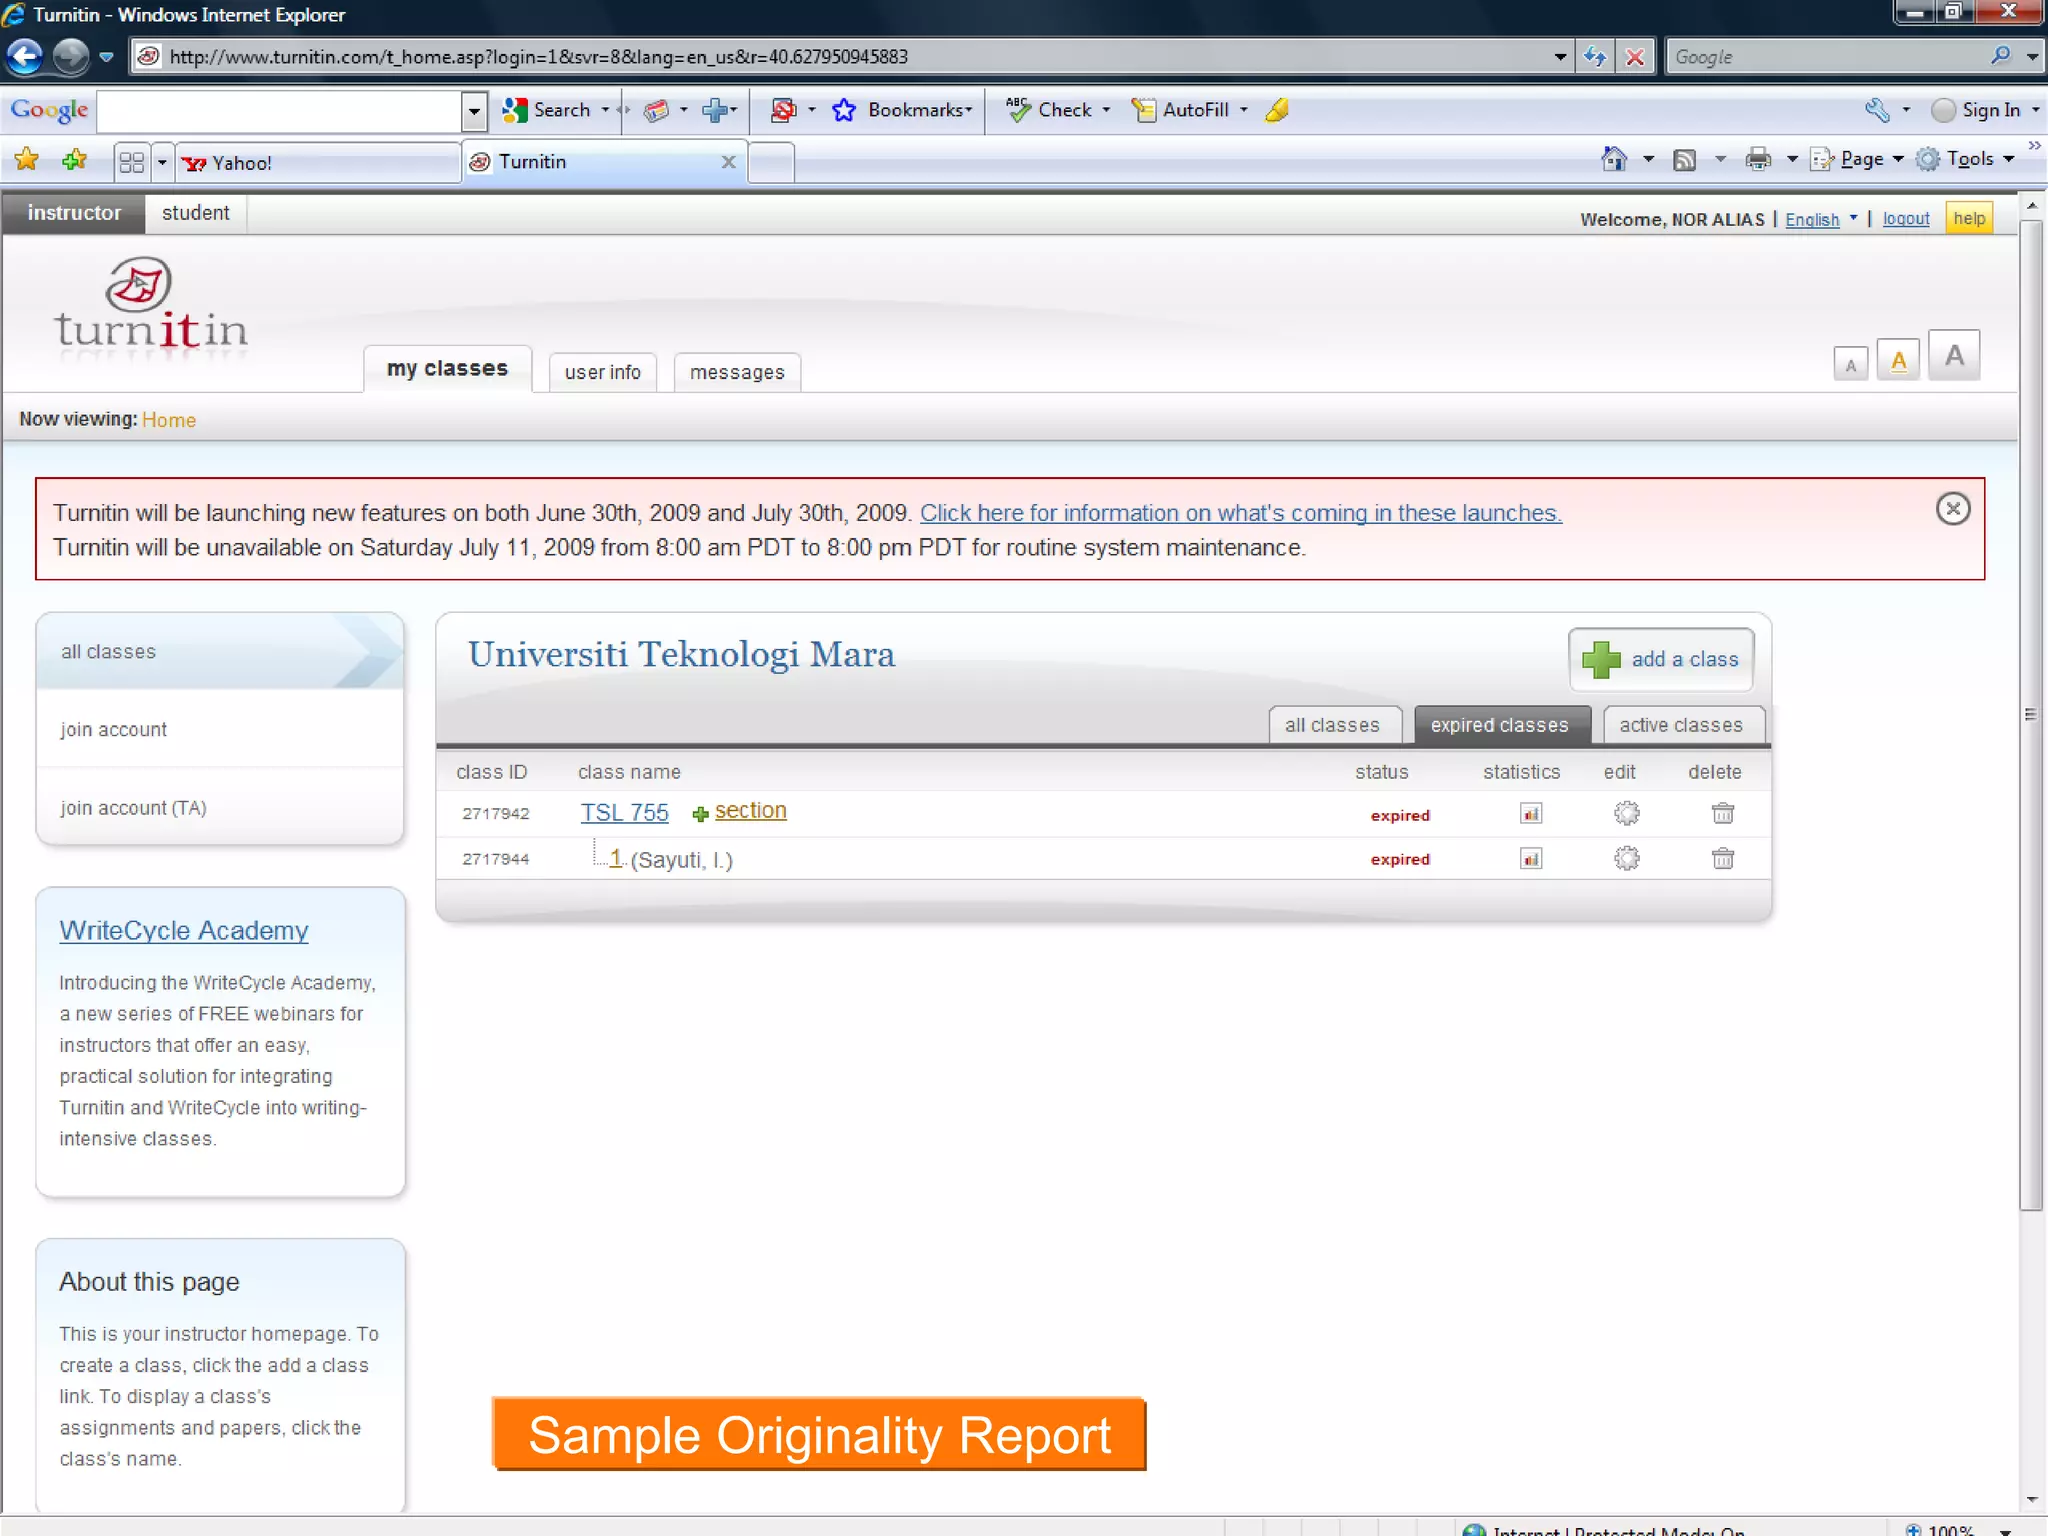
Task: Open address bar history dropdown arrow
Action: 1559,57
